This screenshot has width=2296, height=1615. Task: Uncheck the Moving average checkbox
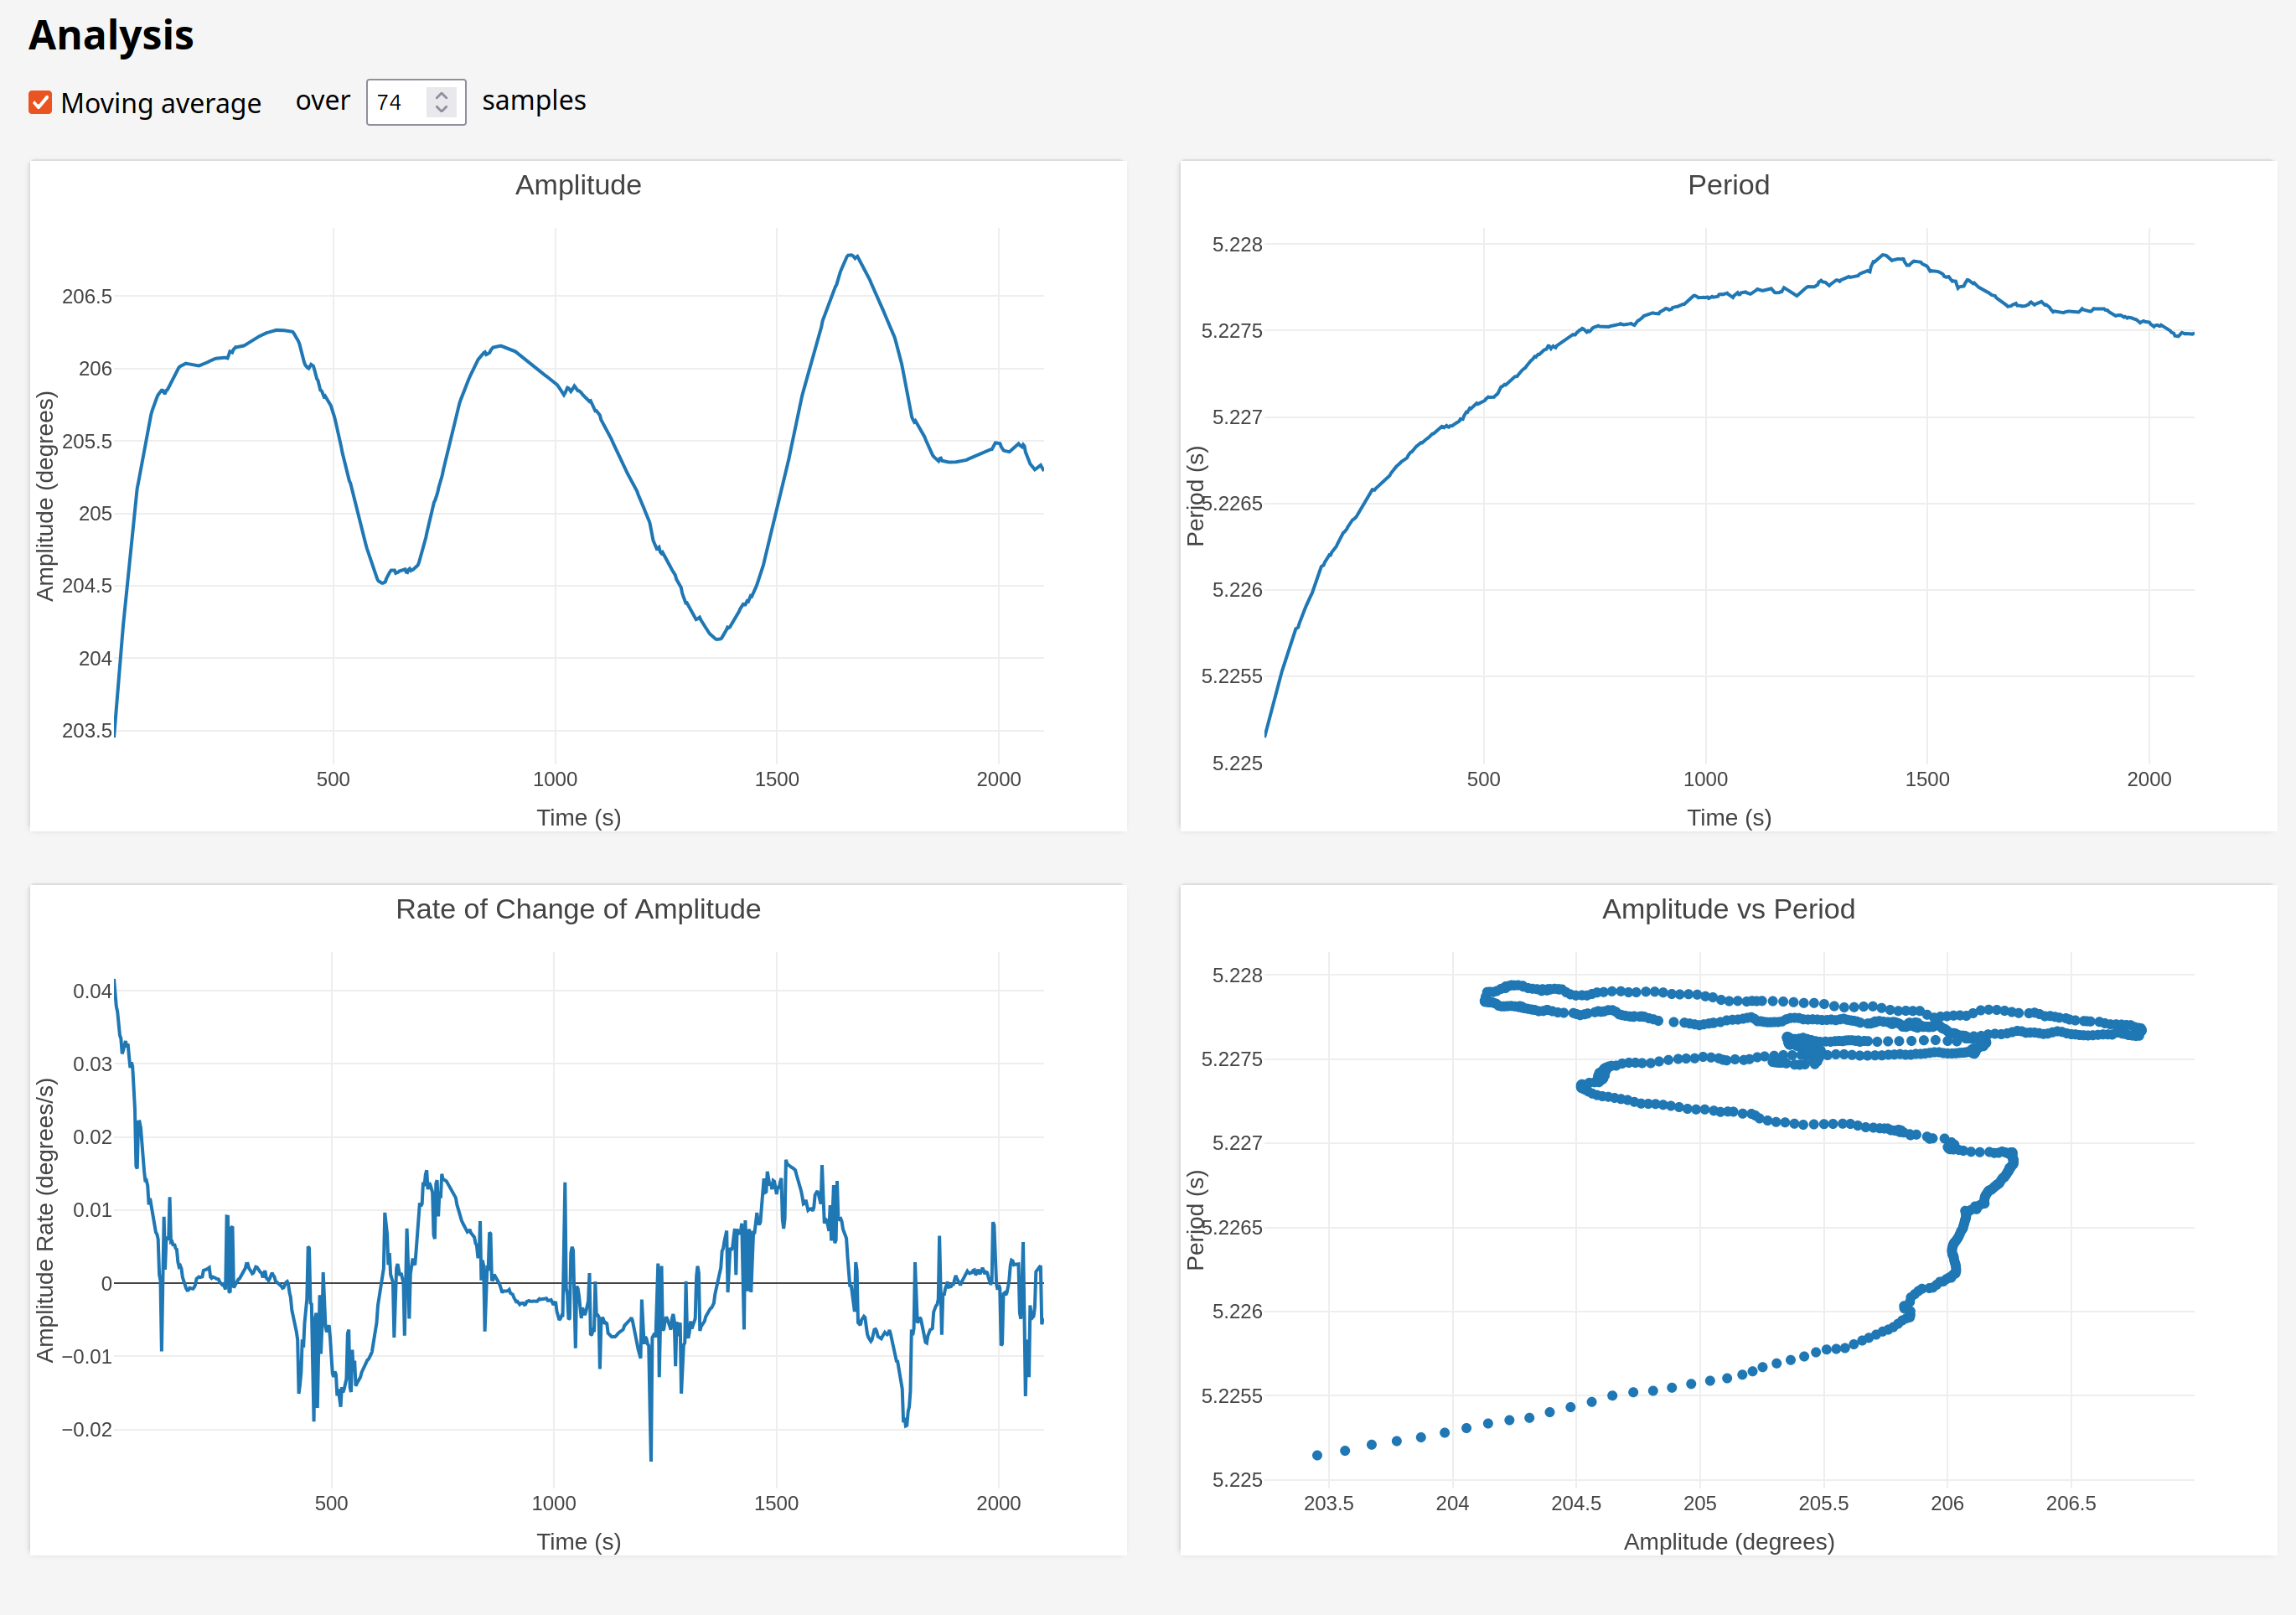tap(40, 102)
